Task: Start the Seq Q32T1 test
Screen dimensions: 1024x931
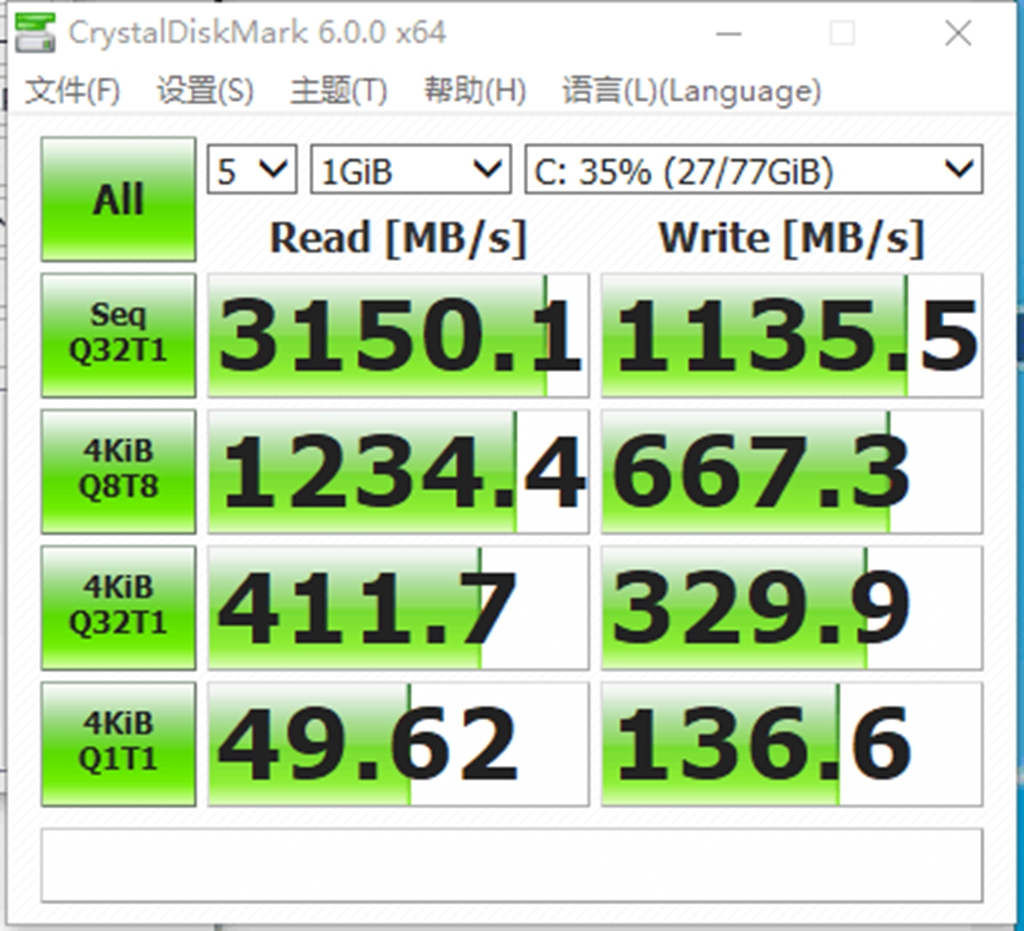Action: coord(118,335)
